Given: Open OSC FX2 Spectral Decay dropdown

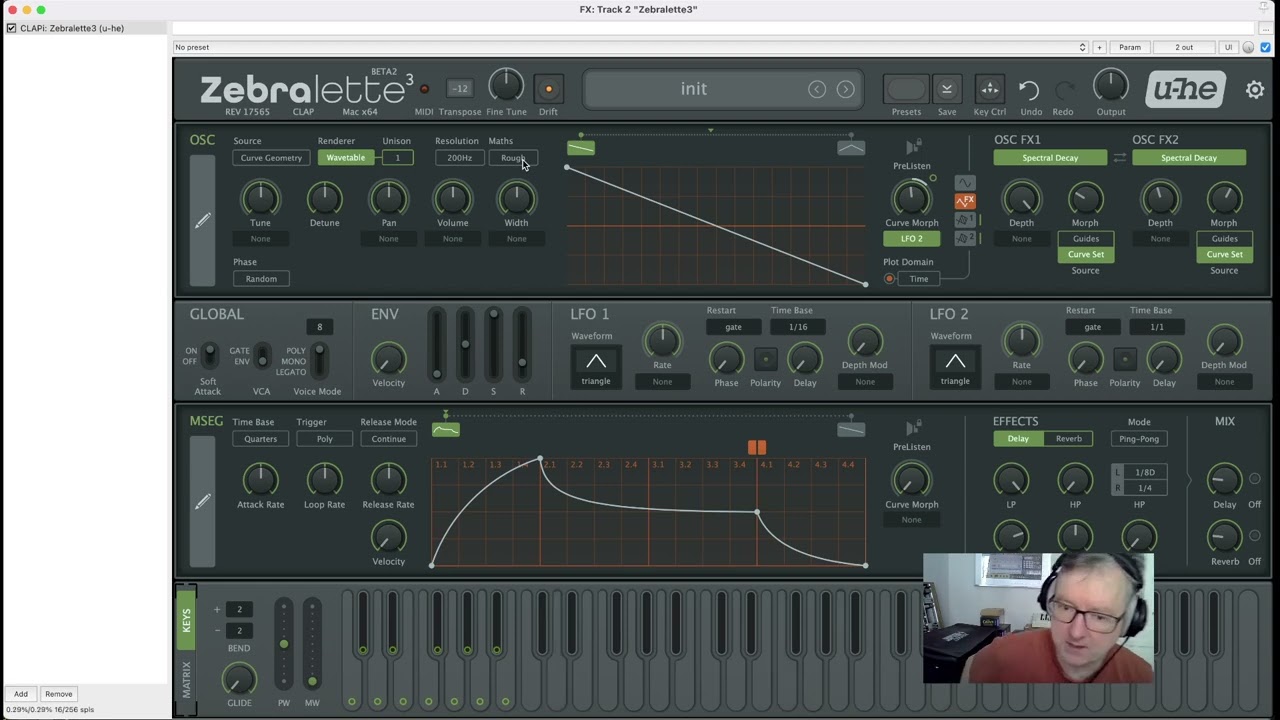Looking at the screenshot, I should point(1189,158).
